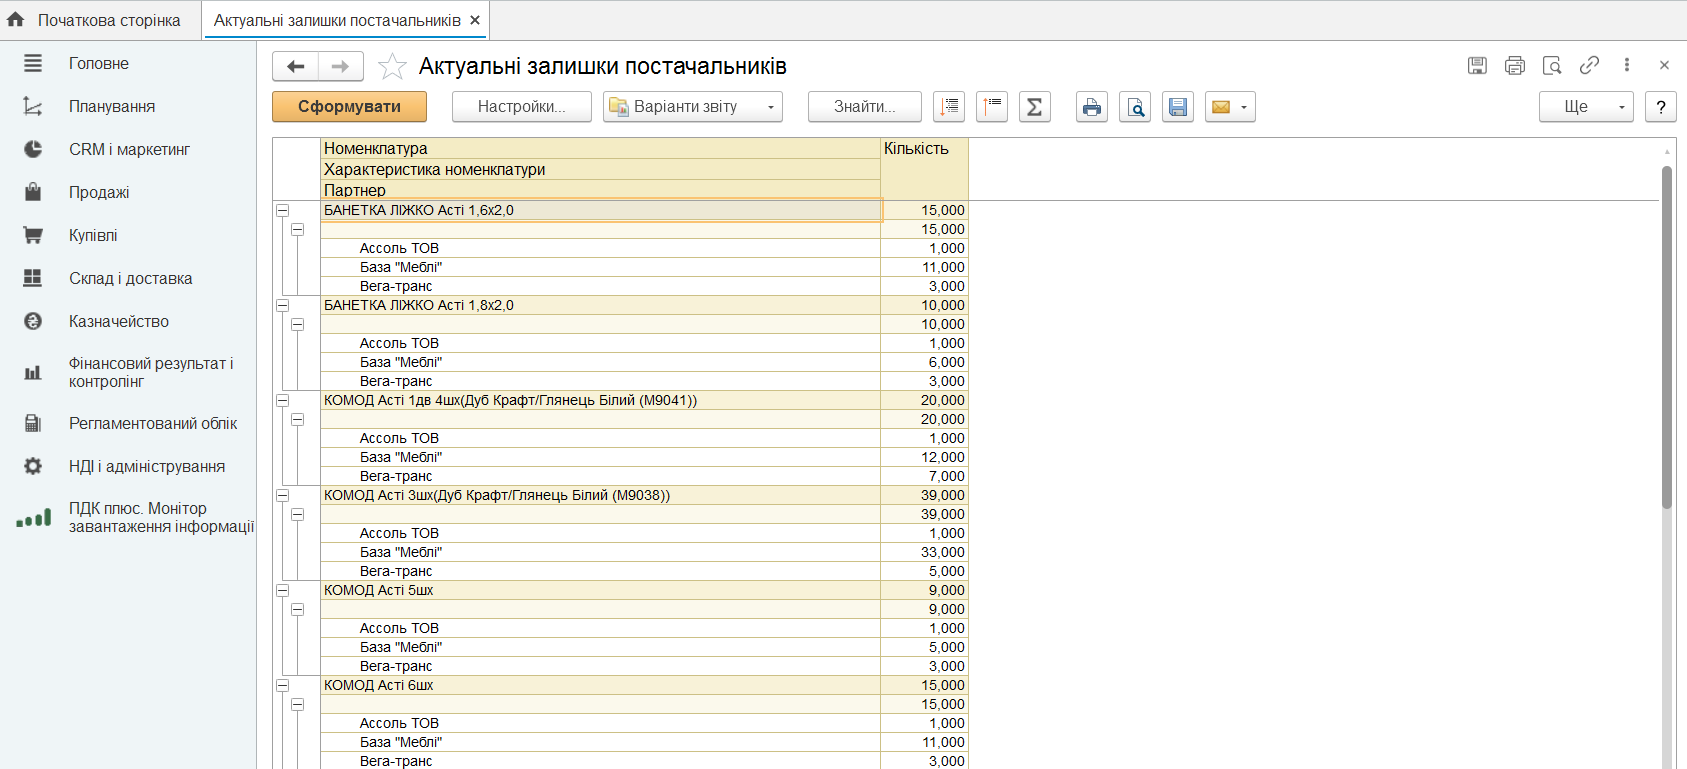Open the Регламентований облік section
Screen dimensions: 1687x769
pos(128,423)
